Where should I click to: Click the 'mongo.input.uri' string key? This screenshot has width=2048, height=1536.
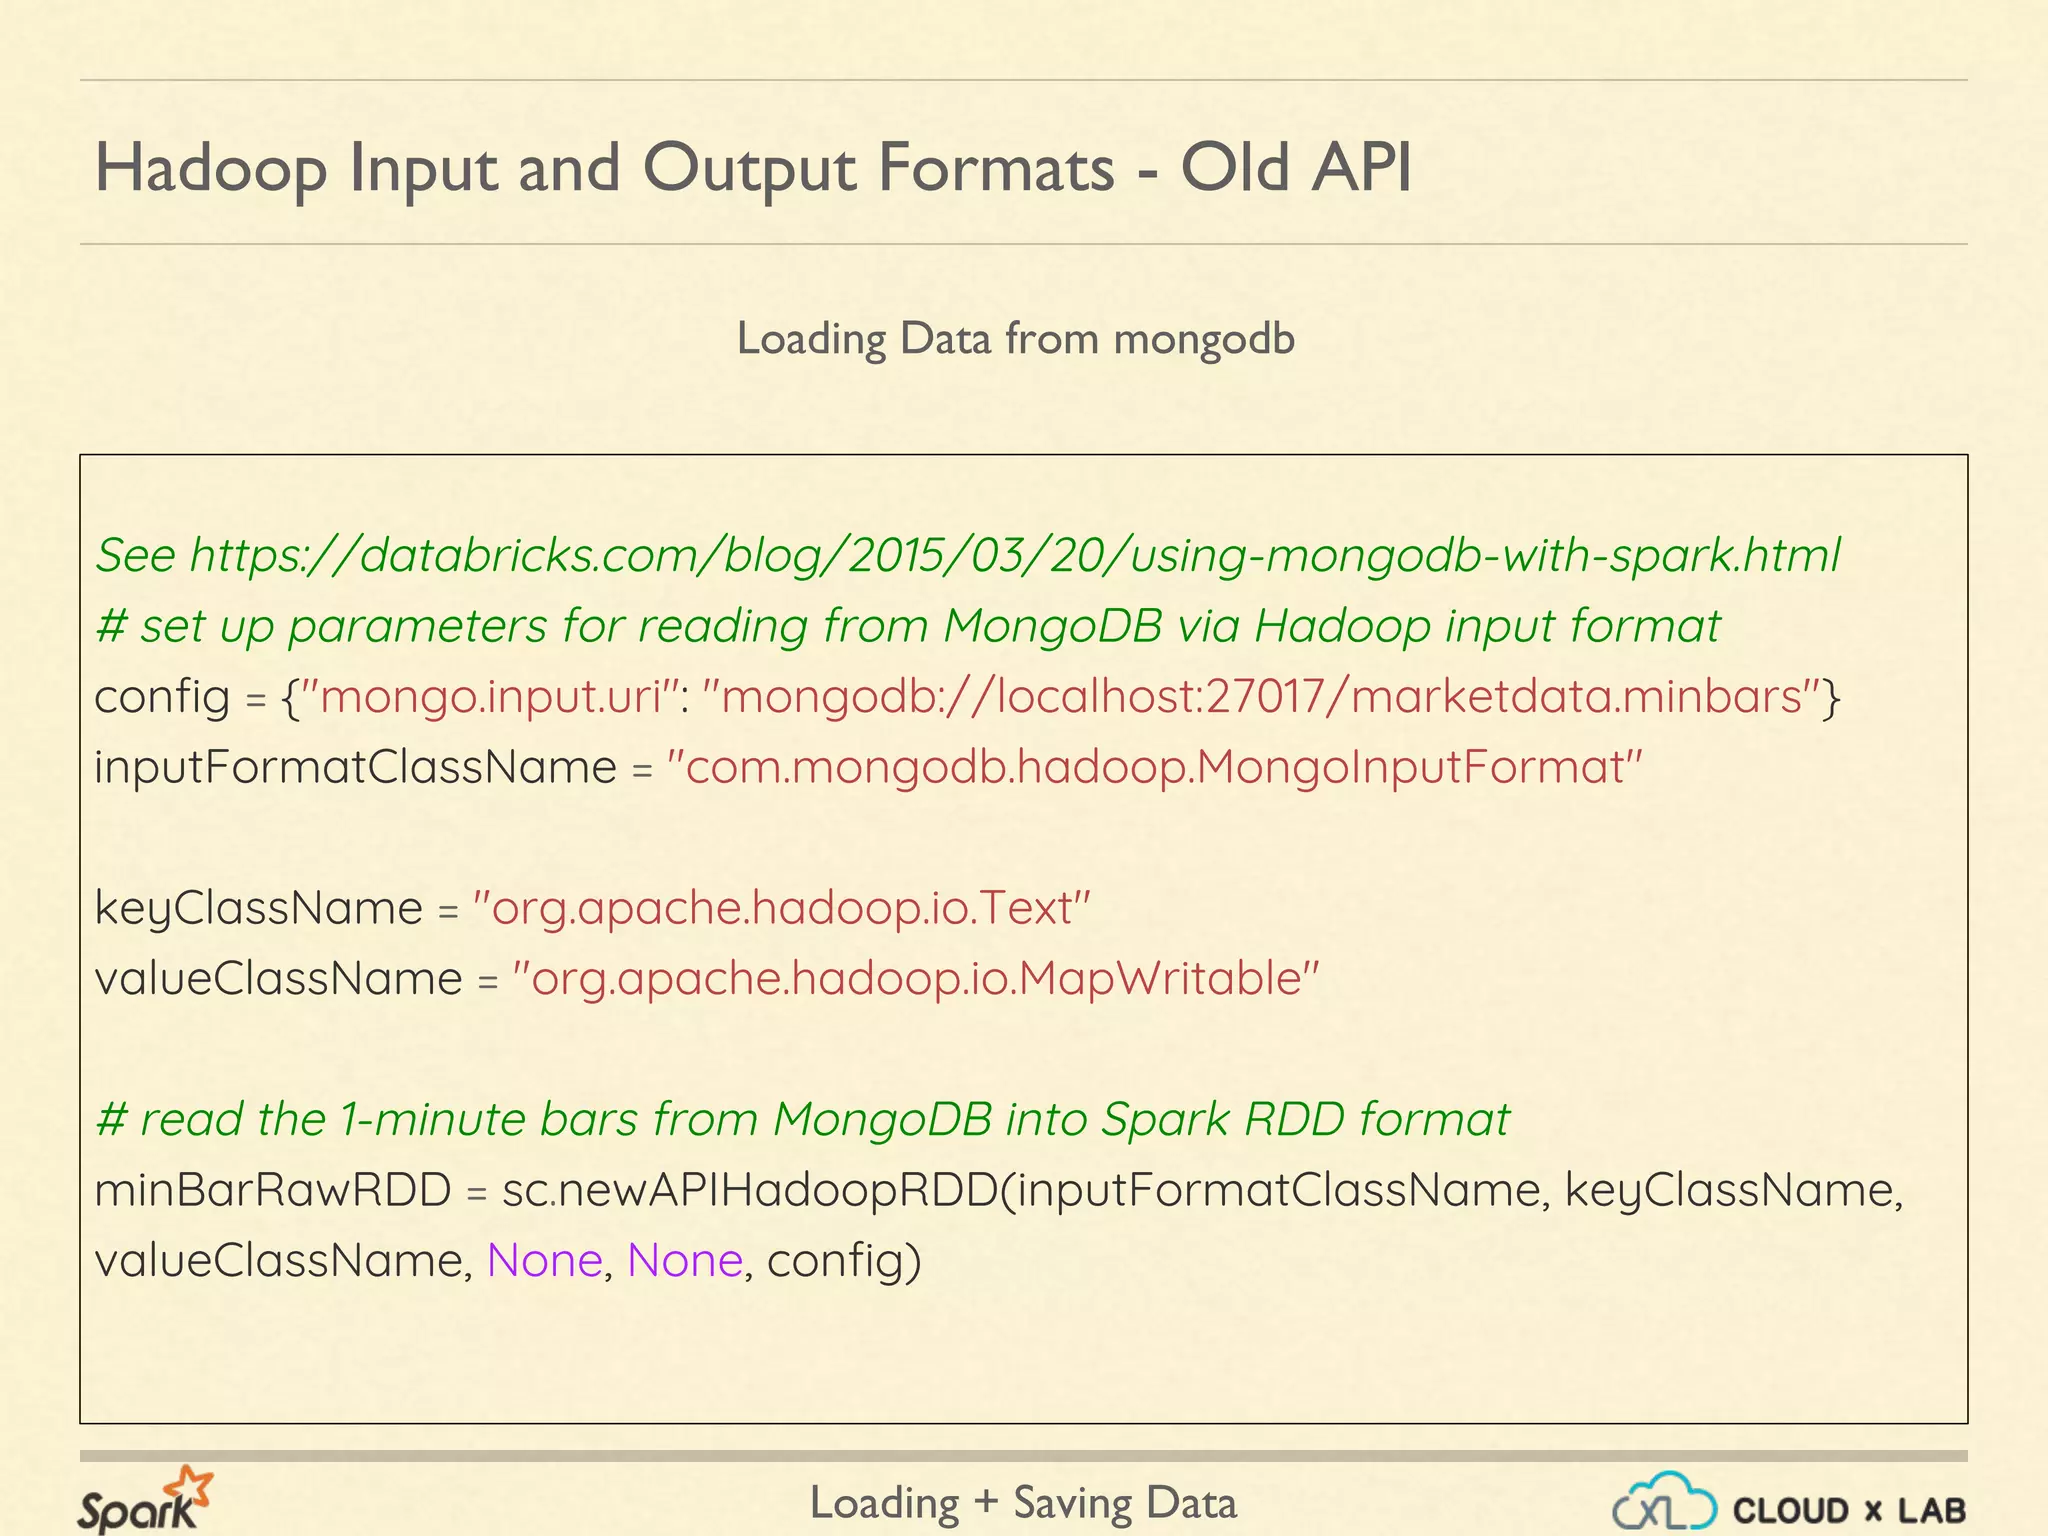pos(491,695)
